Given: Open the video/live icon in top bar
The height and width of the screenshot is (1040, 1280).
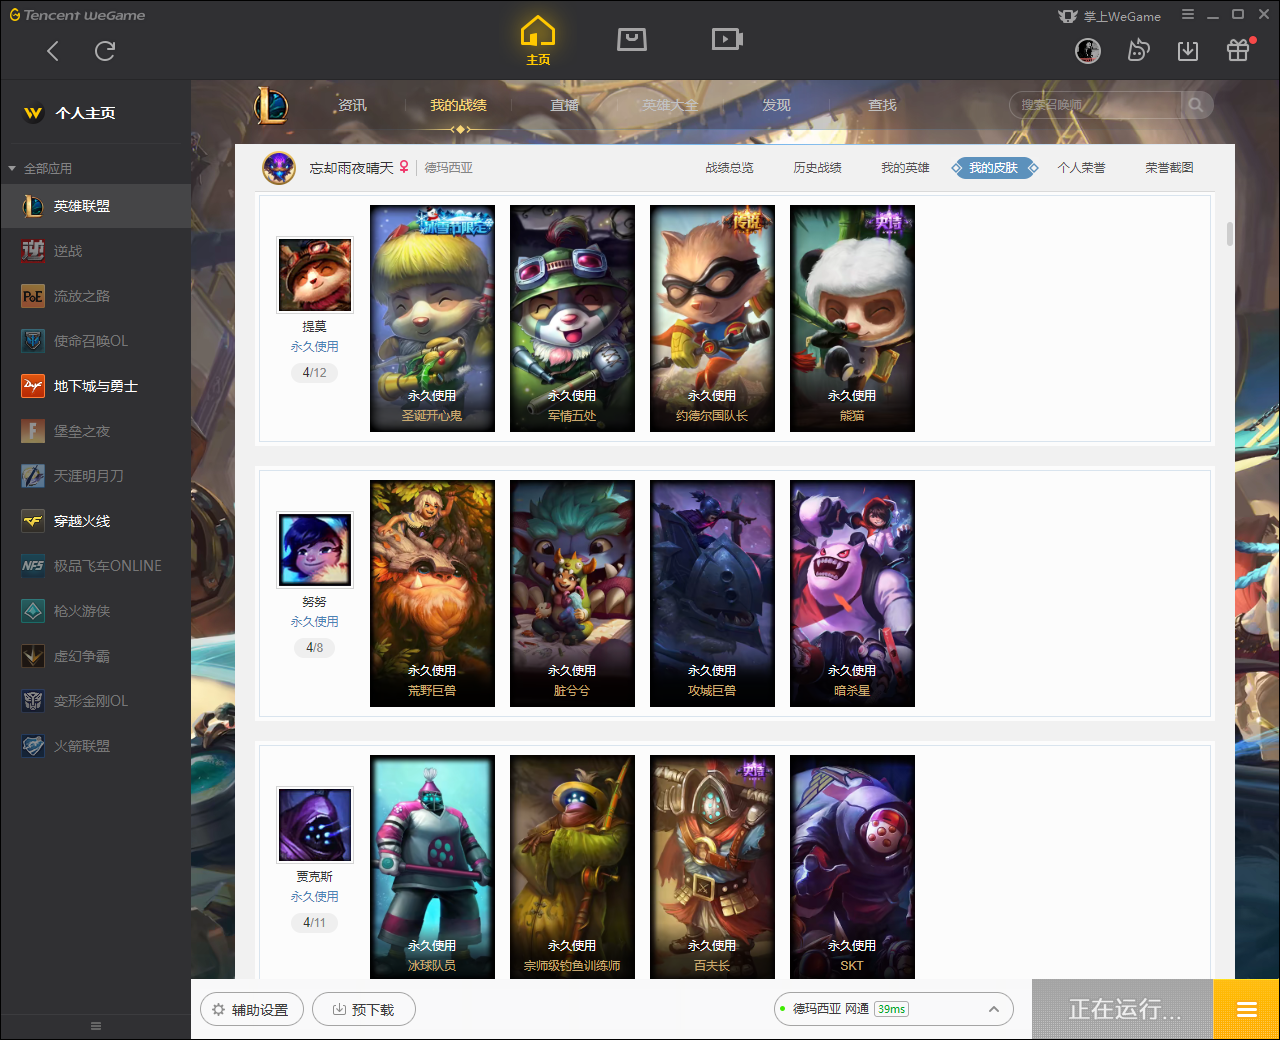Looking at the screenshot, I should click(x=727, y=39).
